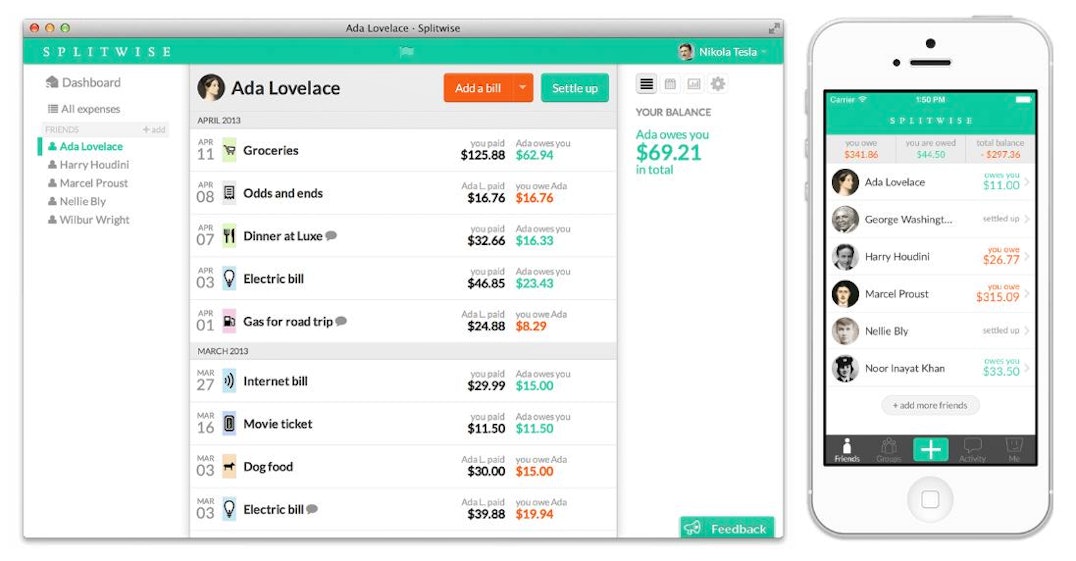The image size is (1076, 561).
Task: Tap the you are owed $44.50 summary
Action: click(931, 149)
